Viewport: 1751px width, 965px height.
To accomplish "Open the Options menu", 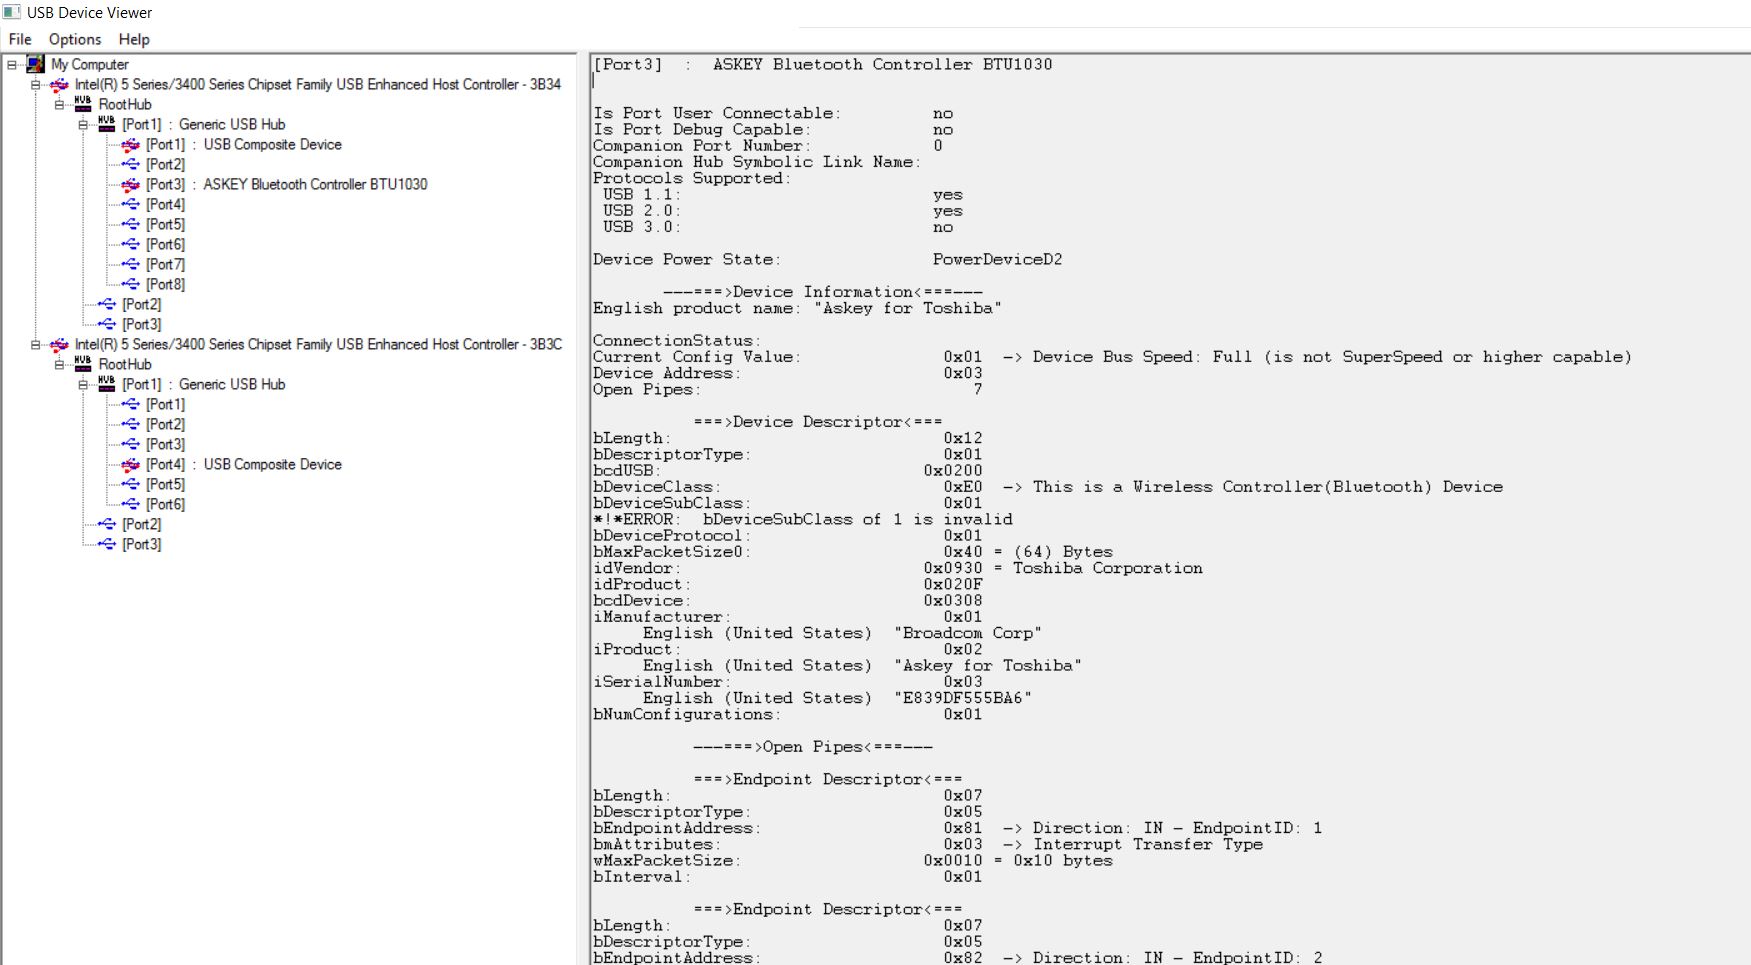I will click(x=75, y=39).
